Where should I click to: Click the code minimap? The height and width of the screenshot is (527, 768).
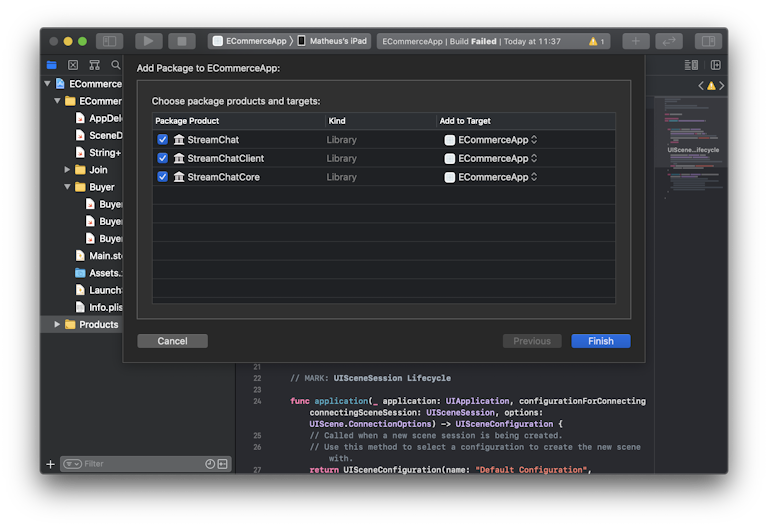[691, 147]
